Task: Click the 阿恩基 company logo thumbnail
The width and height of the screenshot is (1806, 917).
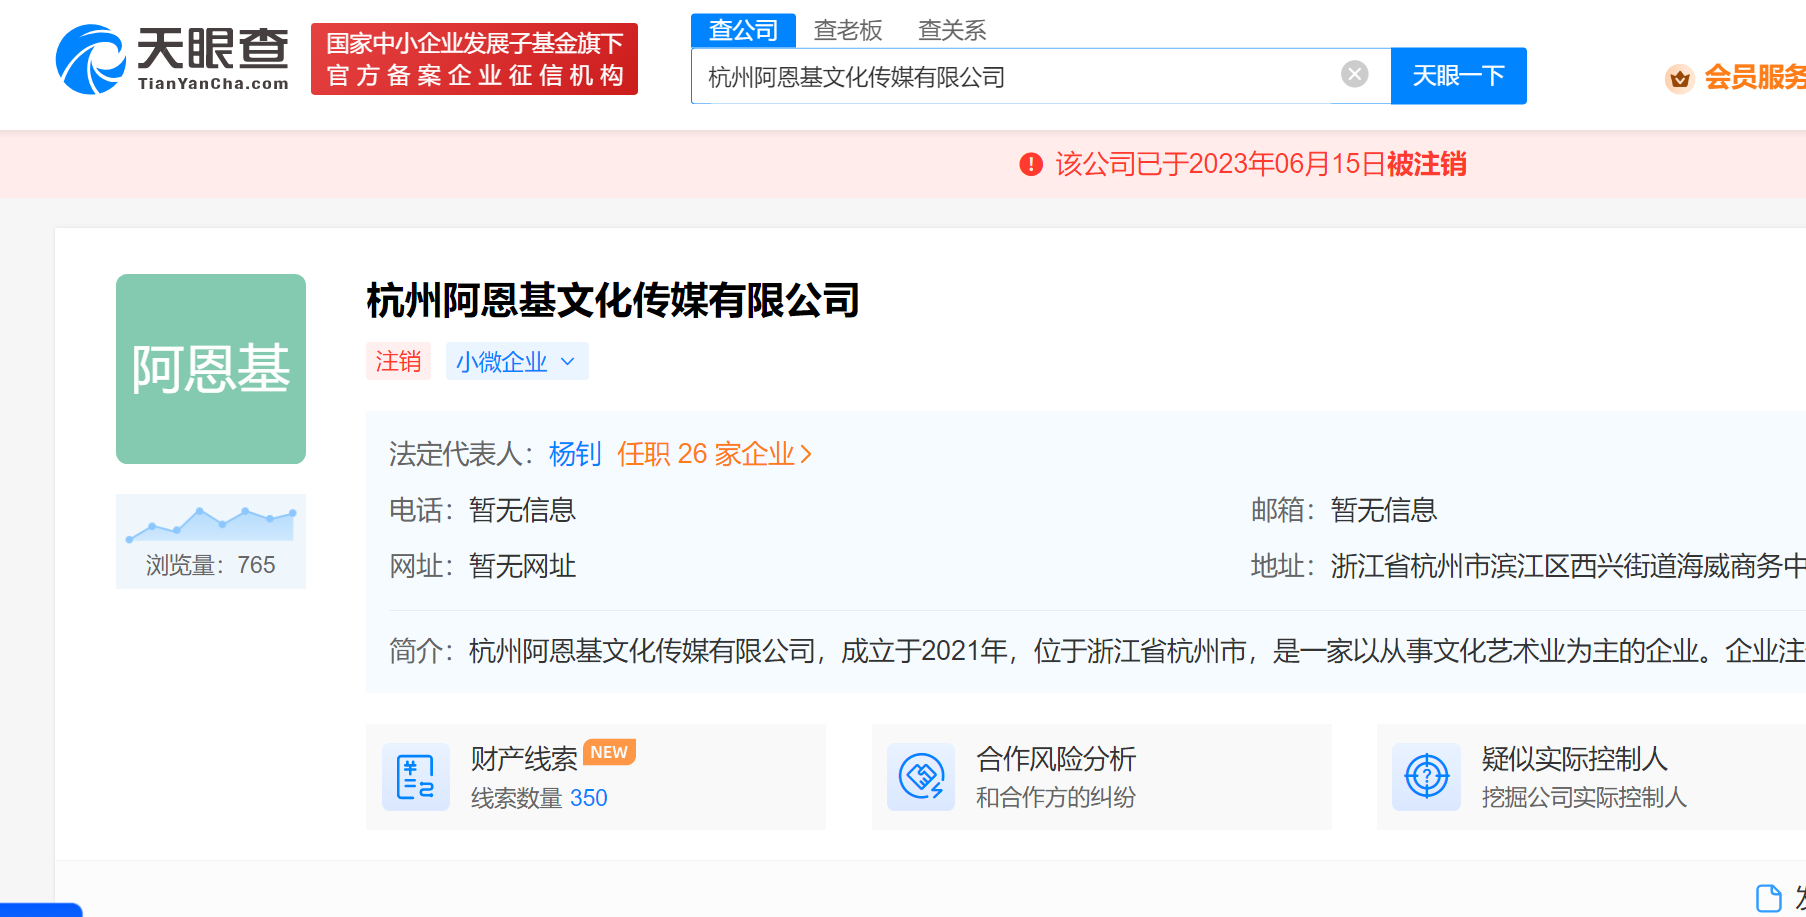Action: tap(211, 369)
